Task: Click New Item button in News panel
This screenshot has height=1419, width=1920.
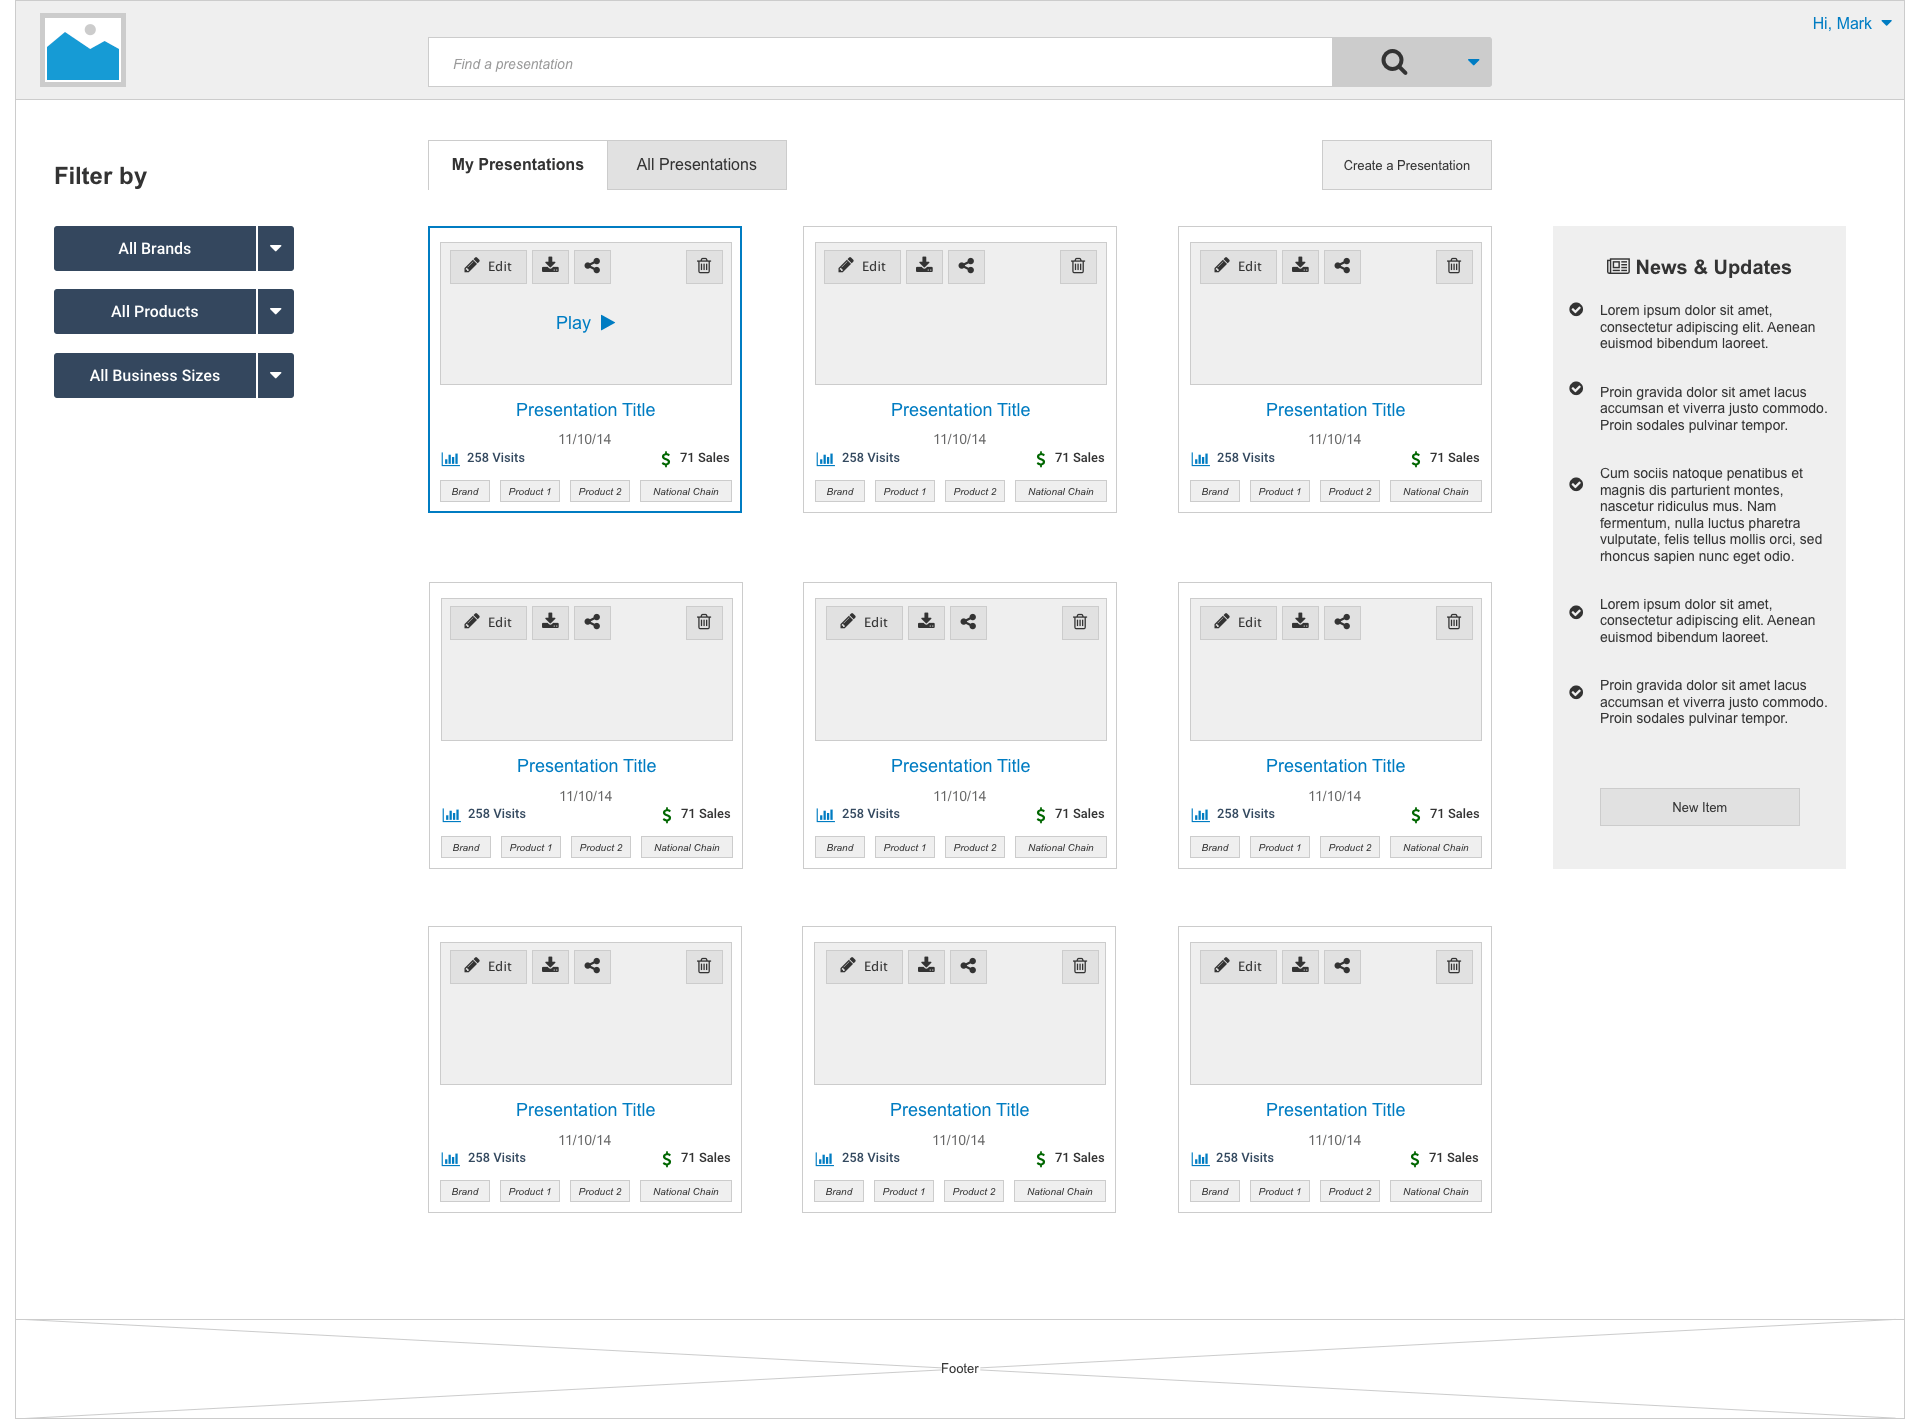Action: pyautogui.click(x=1699, y=807)
